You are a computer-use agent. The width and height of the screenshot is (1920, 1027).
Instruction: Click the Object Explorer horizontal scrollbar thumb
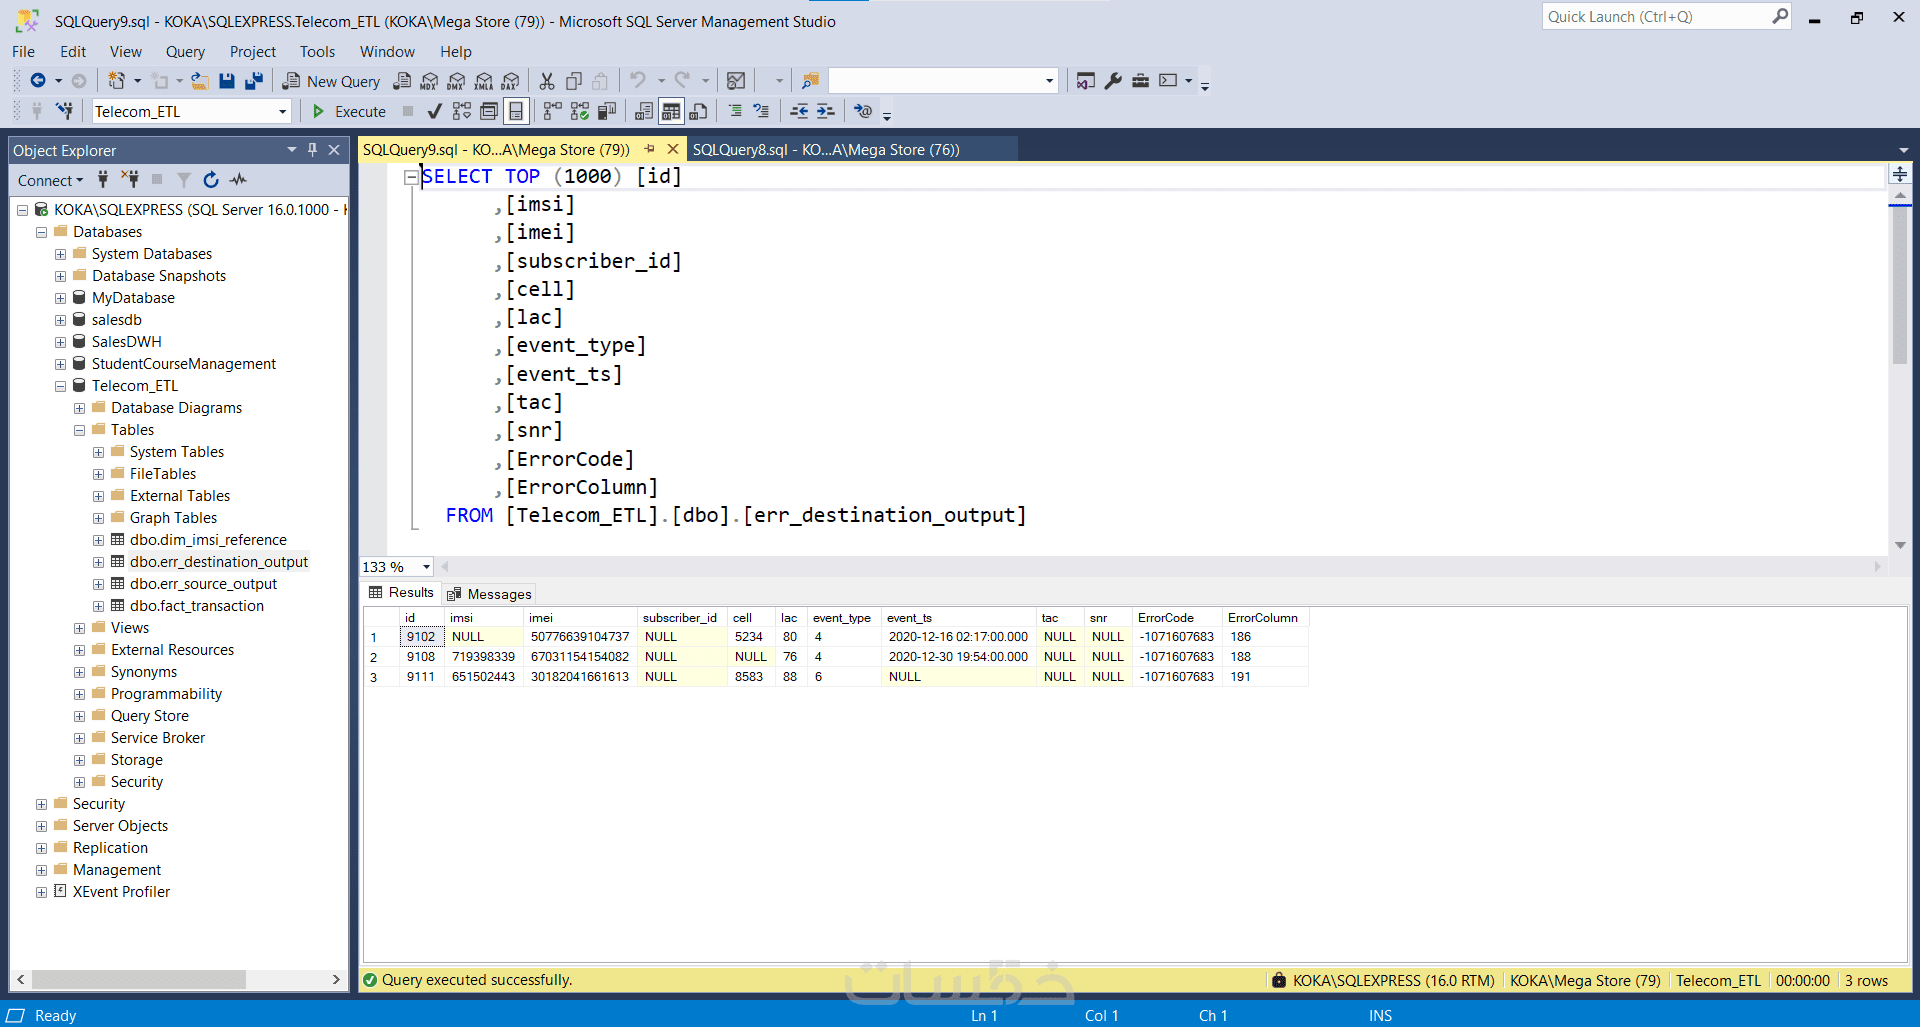[138, 980]
